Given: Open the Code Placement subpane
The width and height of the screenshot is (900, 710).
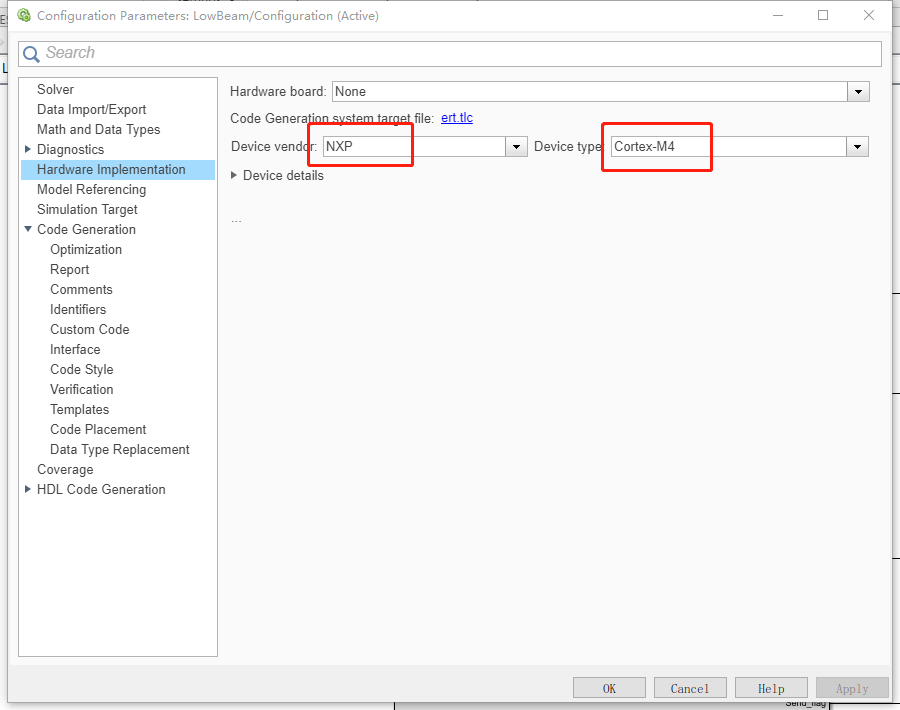Looking at the screenshot, I should 98,429.
